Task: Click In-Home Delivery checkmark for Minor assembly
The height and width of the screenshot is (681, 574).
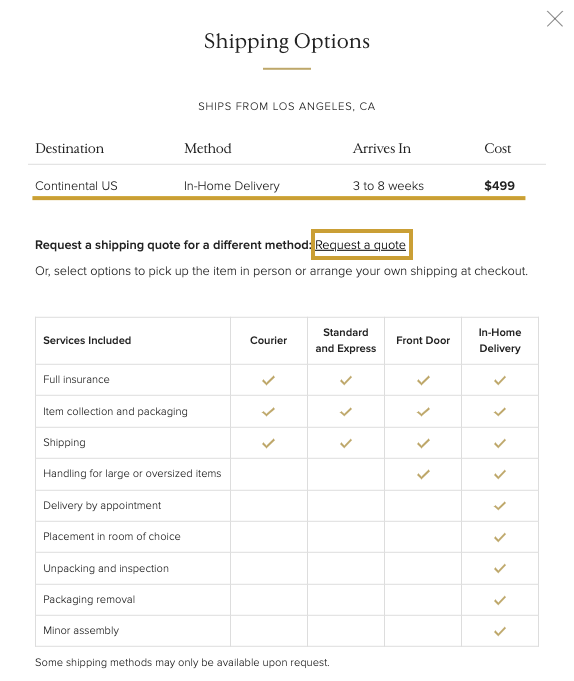Action: pyautogui.click(x=500, y=631)
